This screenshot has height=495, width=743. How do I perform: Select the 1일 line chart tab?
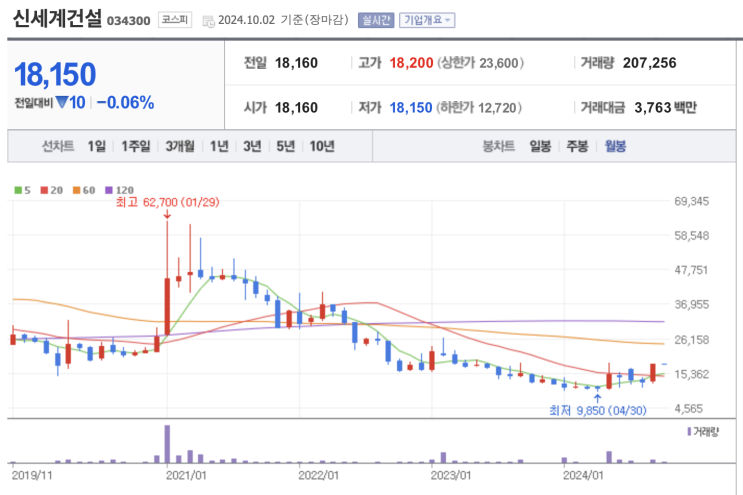[x=97, y=146]
